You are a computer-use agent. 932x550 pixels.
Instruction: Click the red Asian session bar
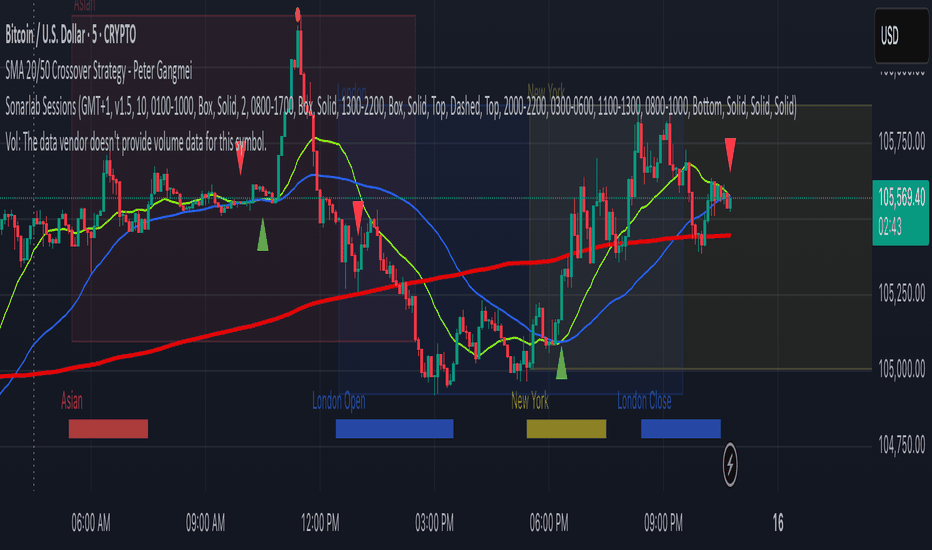[108, 429]
